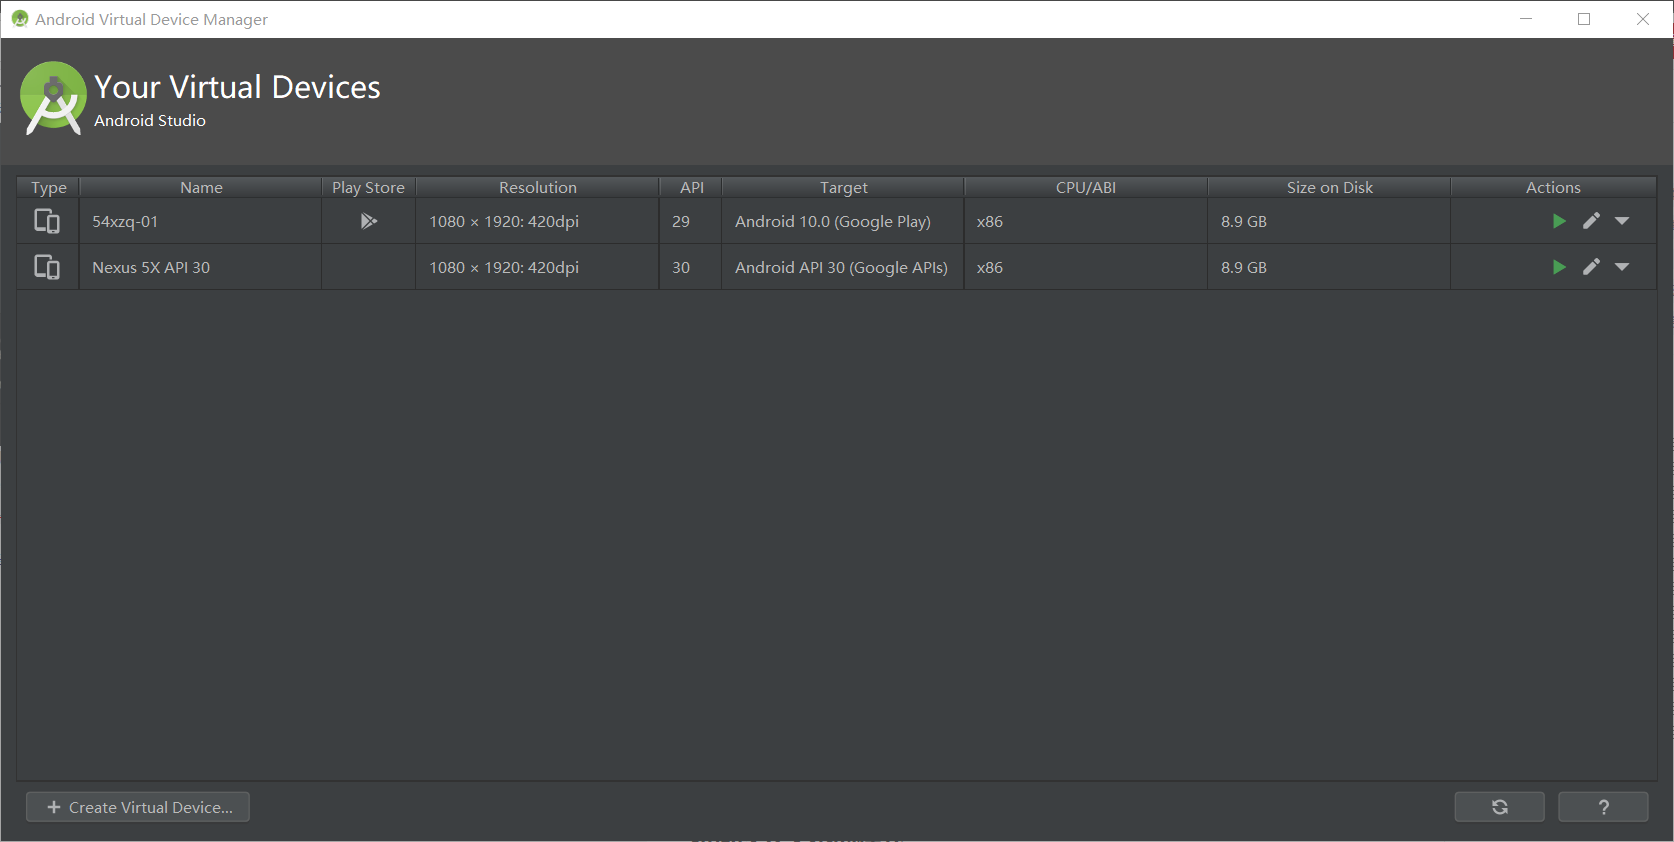Click 8.9 GB size in 54xzq-01 row
1674x842 pixels.
click(1243, 221)
